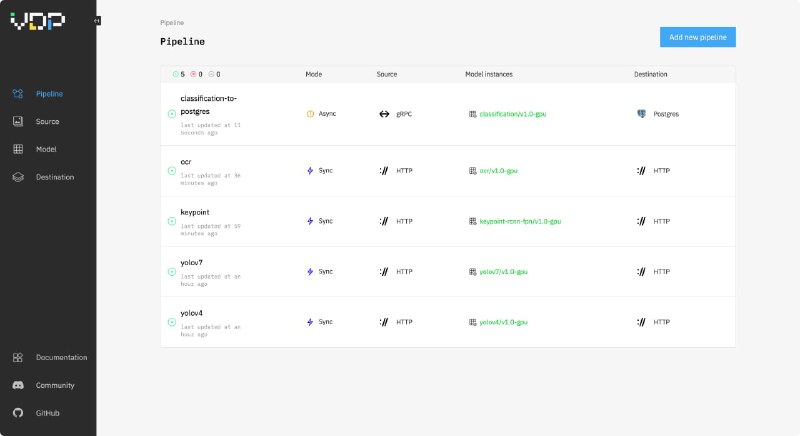The width and height of the screenshot is (800, 436).
Task: Click the Postgres destination icon
Action: pyautogui.click(x=641, y=114)
